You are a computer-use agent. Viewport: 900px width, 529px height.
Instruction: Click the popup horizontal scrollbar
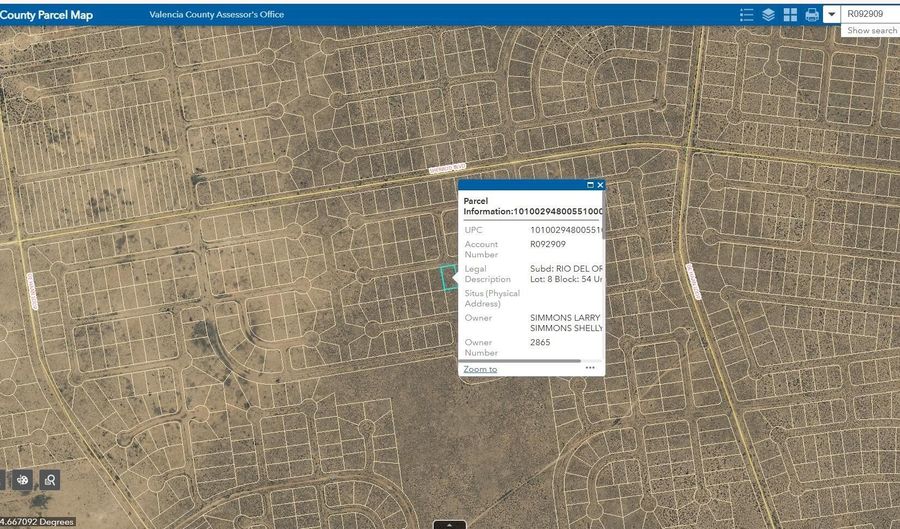pyautogui.click(x=519, y=361)
